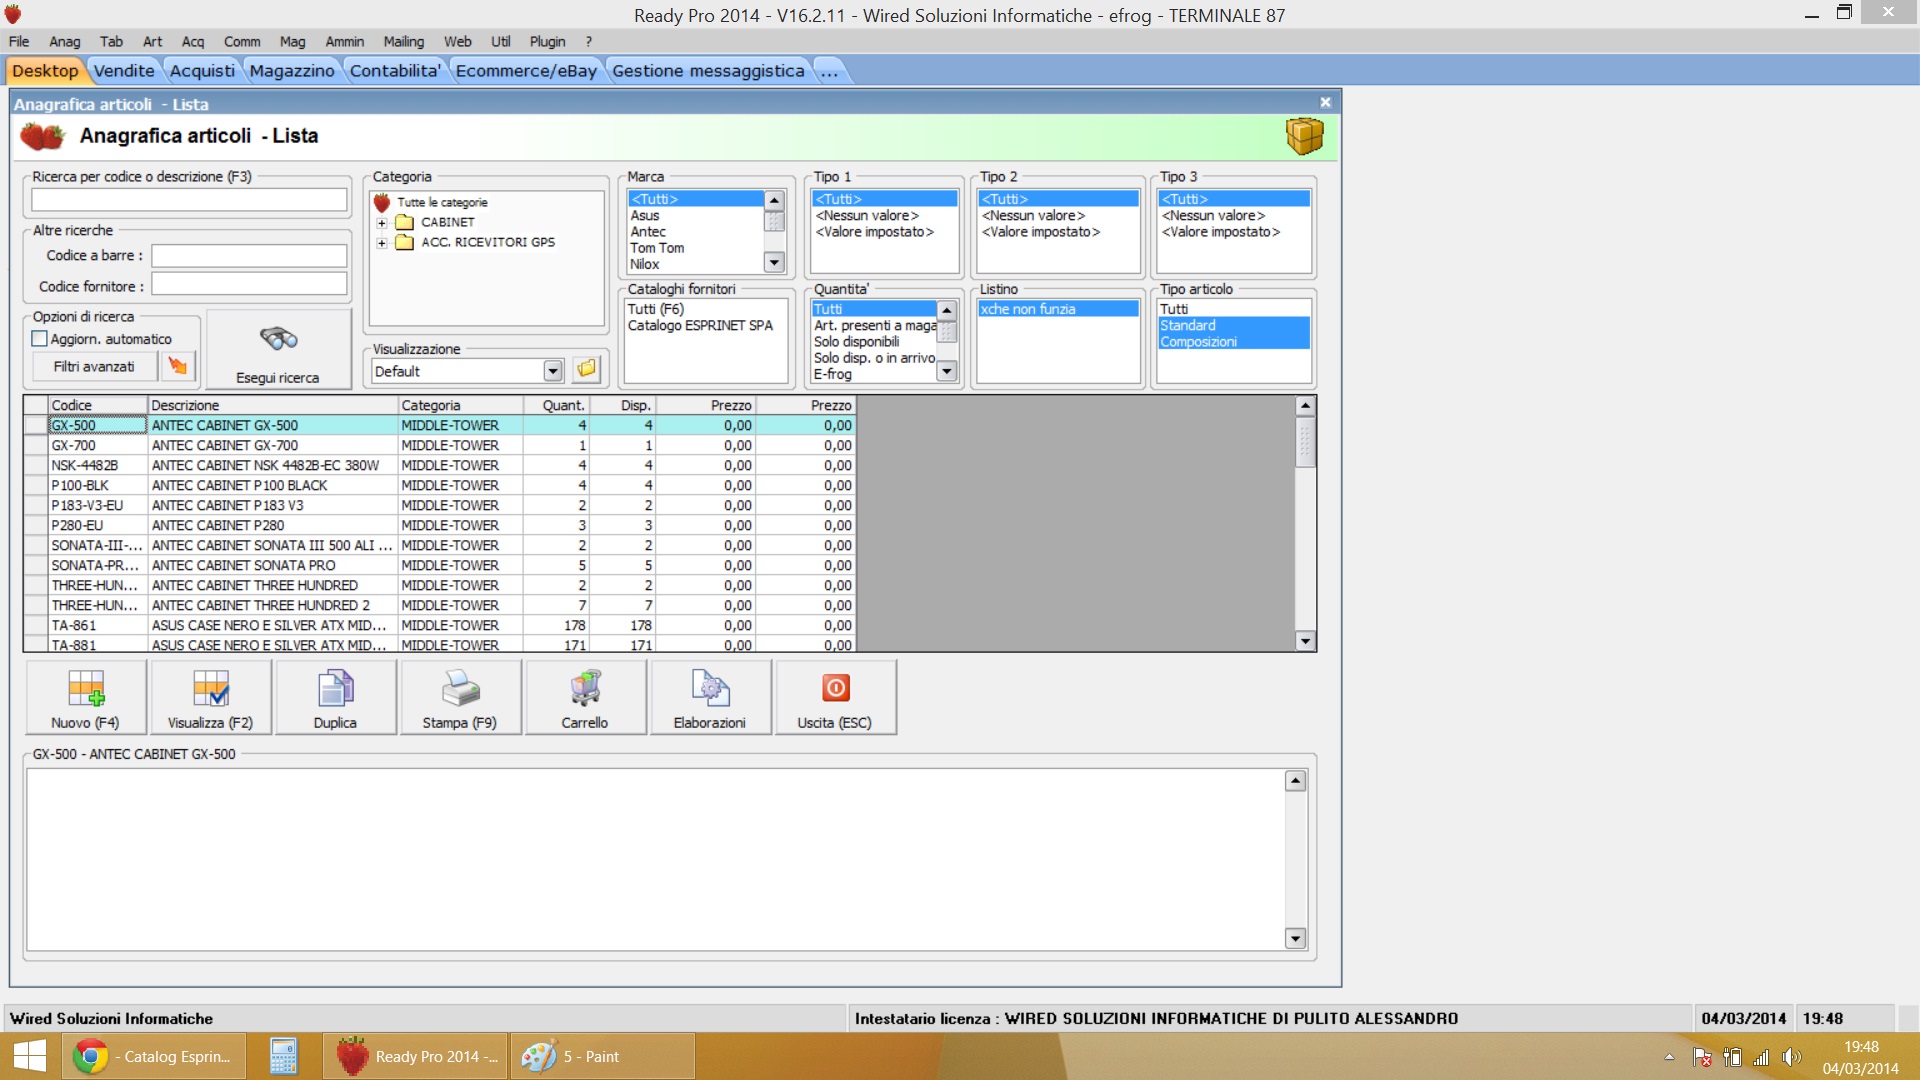1920x1080 pixels.
Task: Click the notes area scroll down arrow
Action: click(1295, 938)
